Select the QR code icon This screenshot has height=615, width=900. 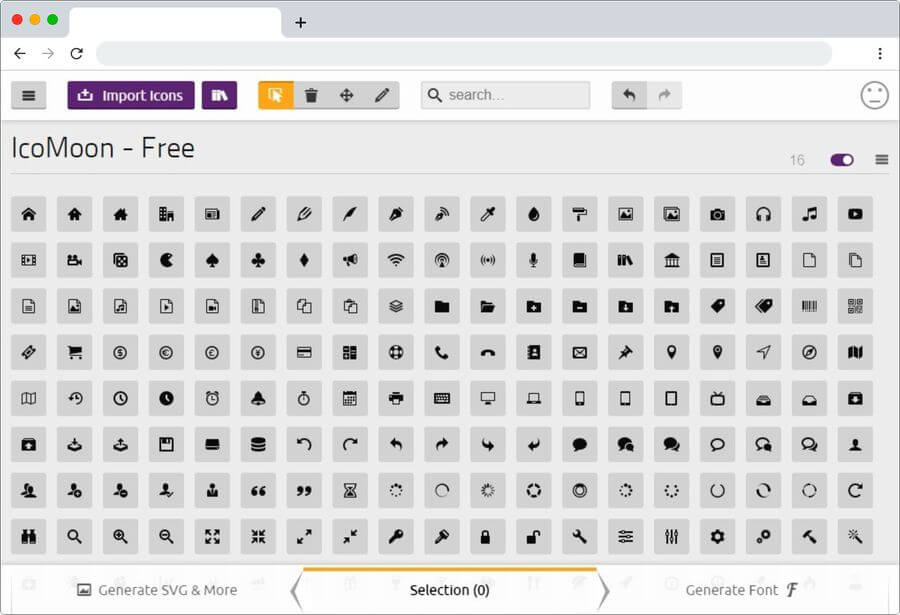click(855, 306)
